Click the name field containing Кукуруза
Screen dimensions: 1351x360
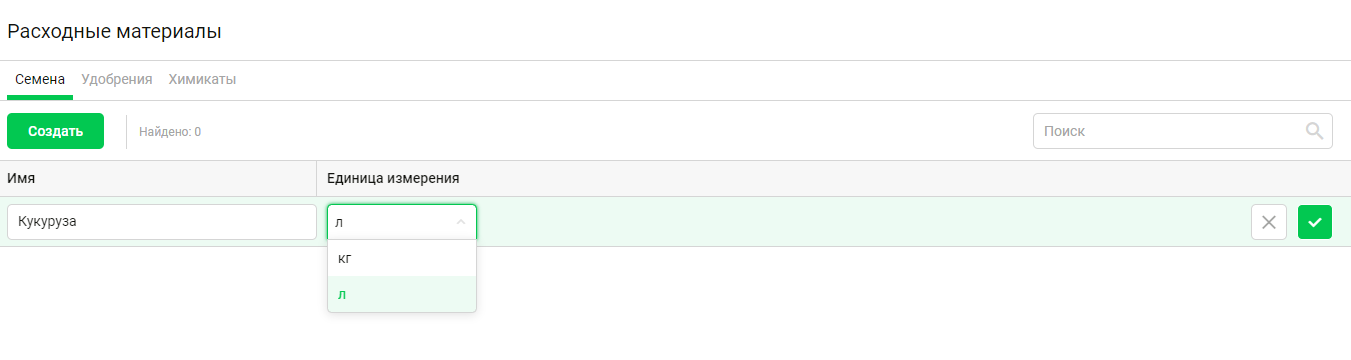(162, 222)
